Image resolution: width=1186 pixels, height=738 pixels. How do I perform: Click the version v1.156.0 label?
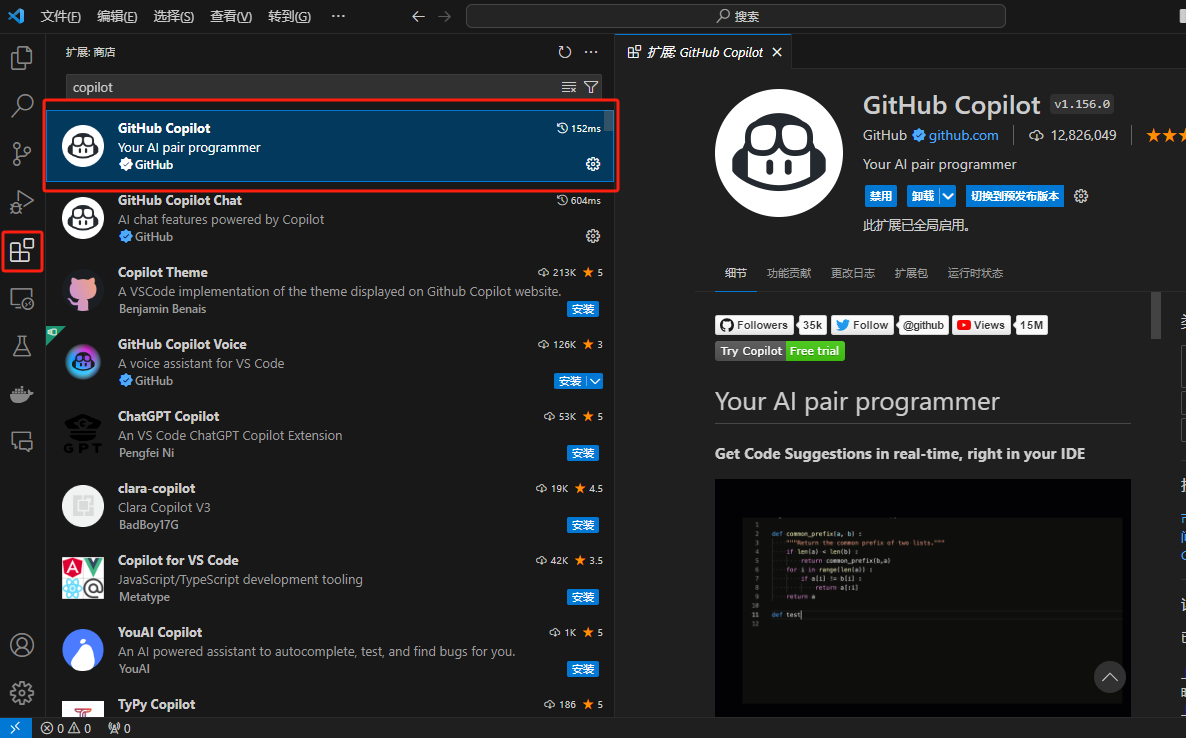(x=1082, y=104)
